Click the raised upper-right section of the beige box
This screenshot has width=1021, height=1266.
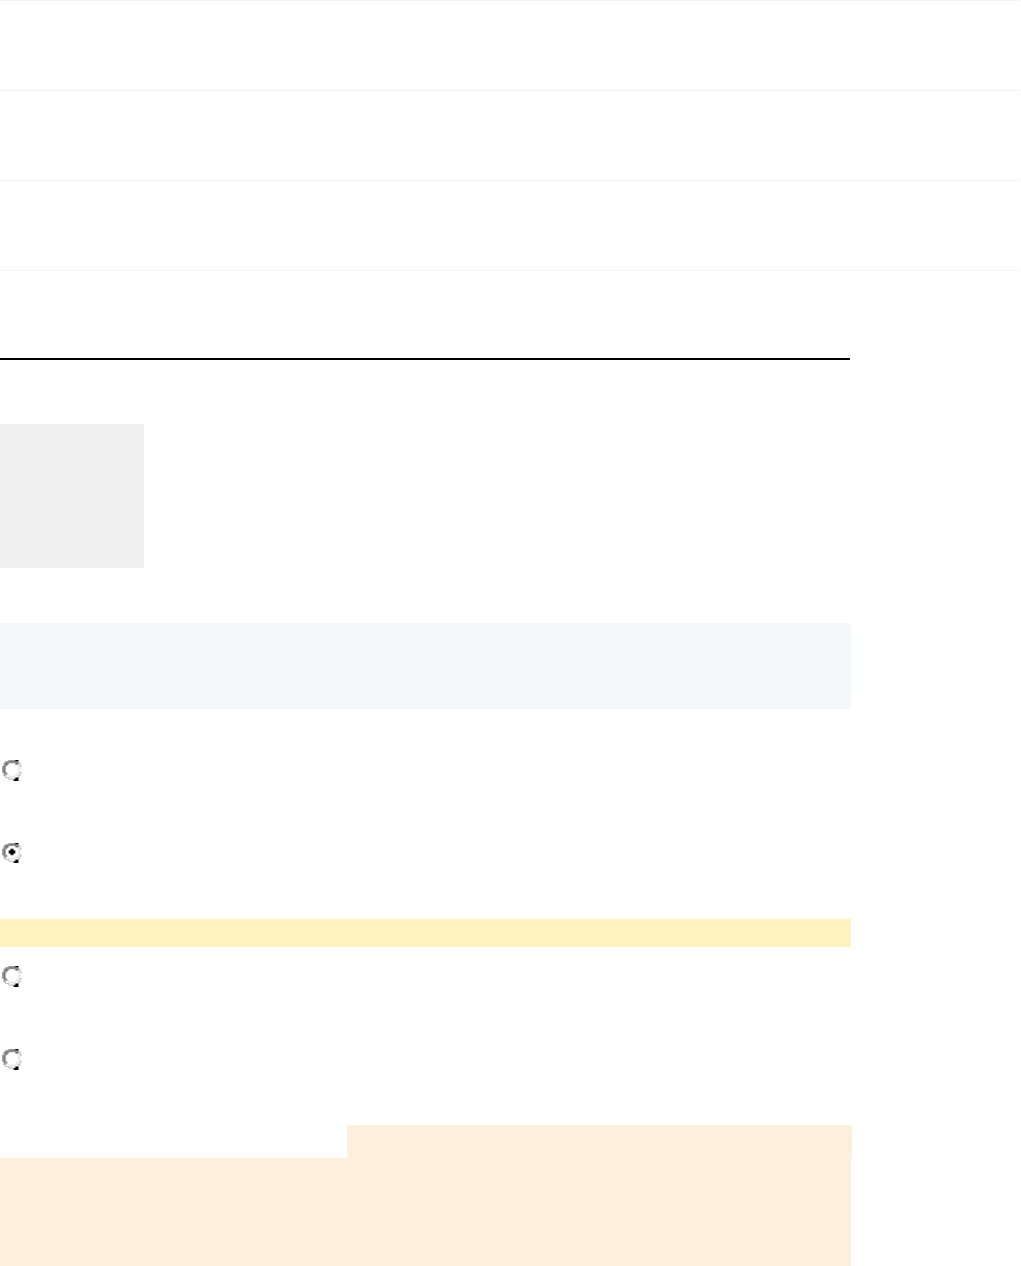[598, 1141]
